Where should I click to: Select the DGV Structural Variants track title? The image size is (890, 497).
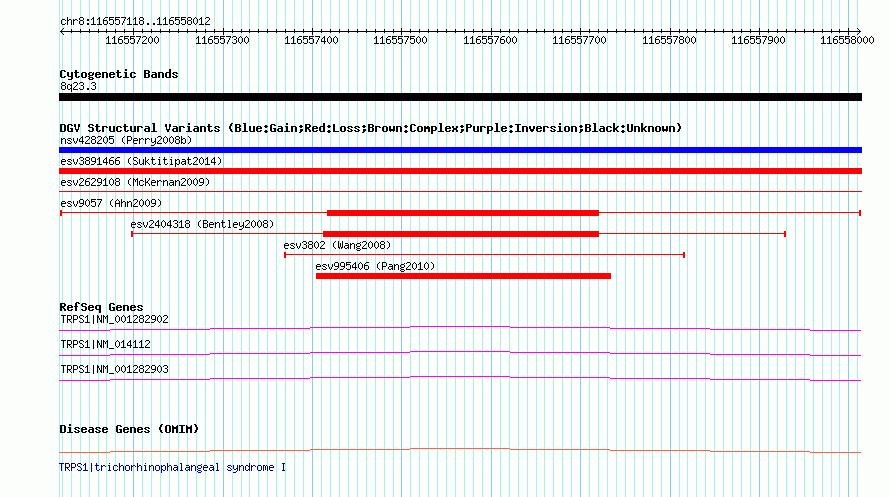370,128
